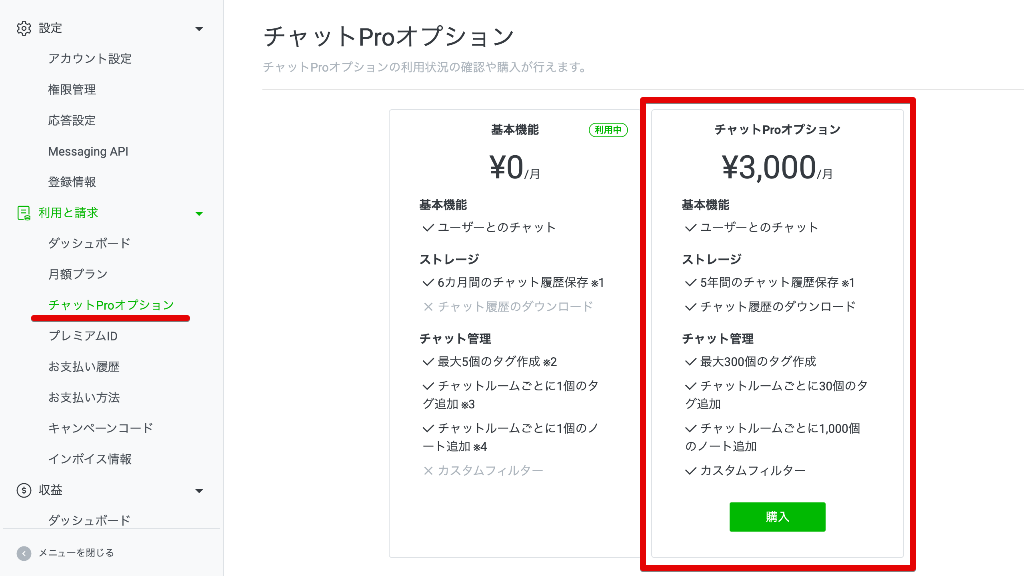Click the green 購入 purchase button
1024x576 pixels.
click(x=777, y=517)
